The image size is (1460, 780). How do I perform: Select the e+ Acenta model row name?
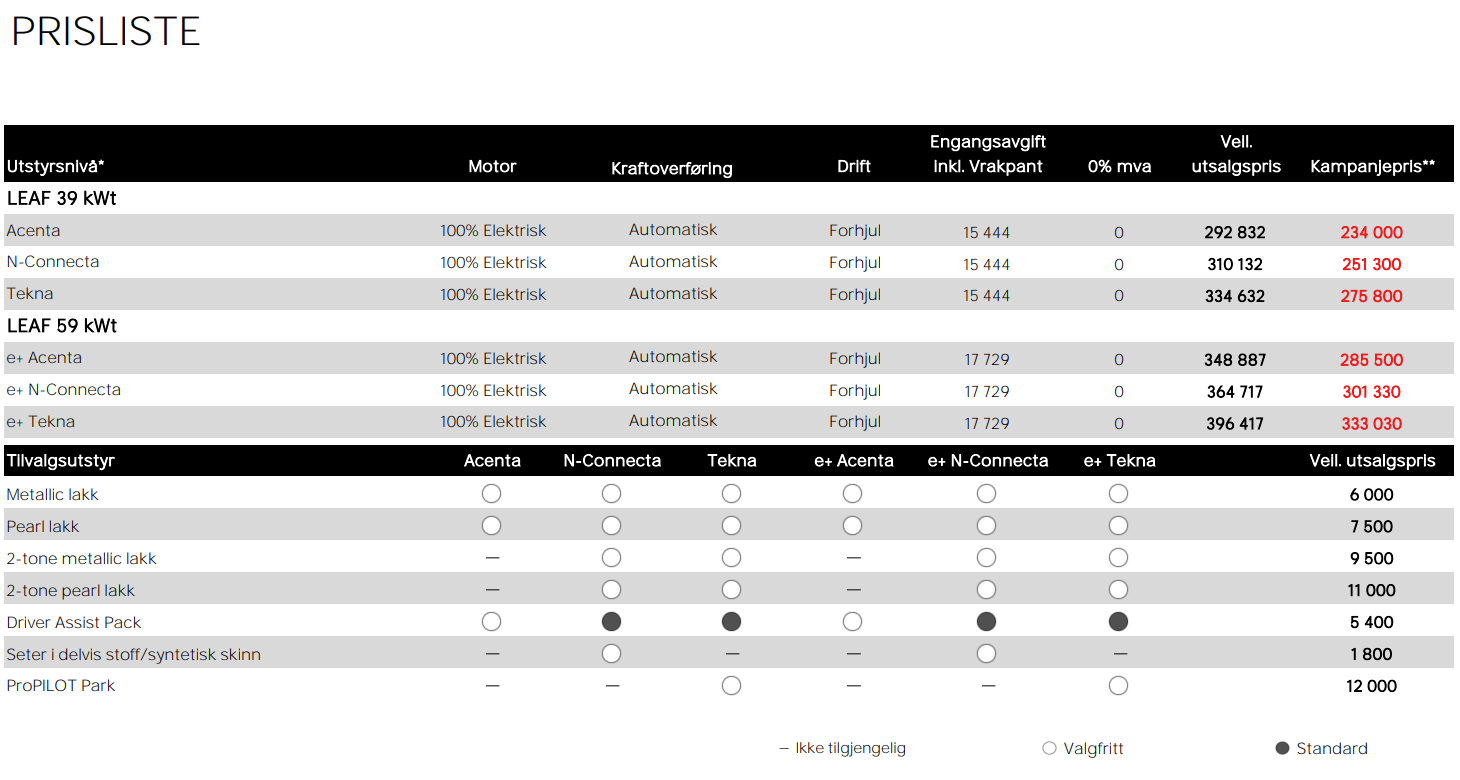[44, 358]
